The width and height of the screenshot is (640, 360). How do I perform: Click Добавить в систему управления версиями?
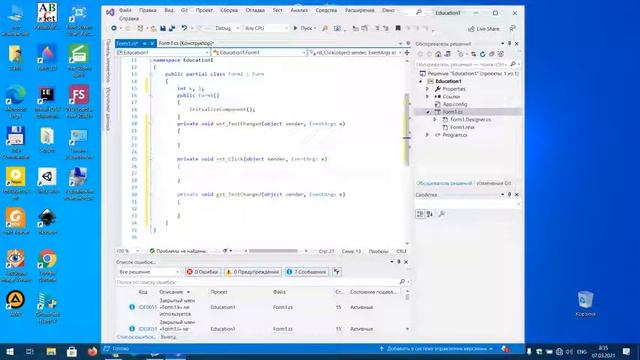tap(437, 349)
